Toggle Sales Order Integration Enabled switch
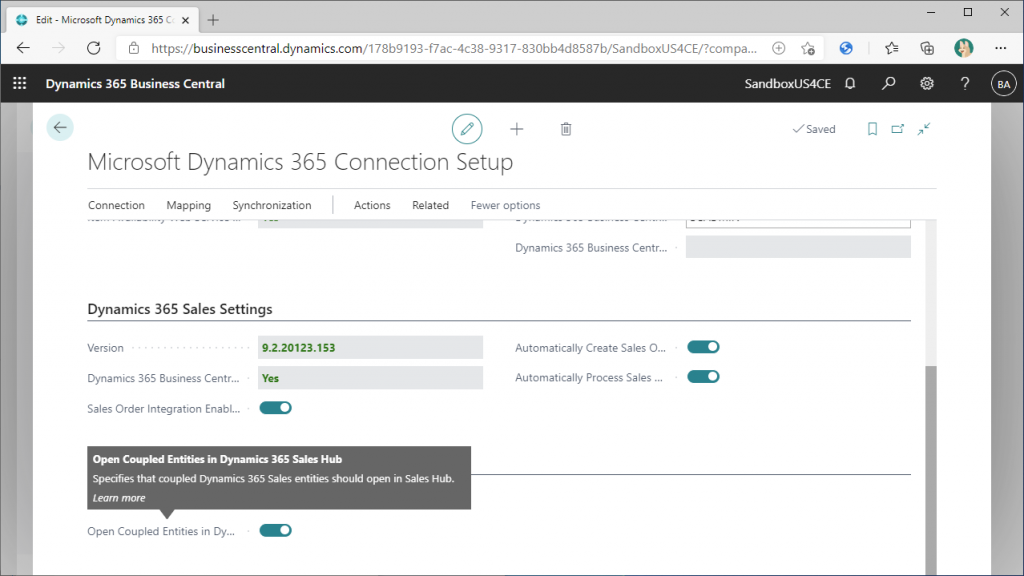 pyautogui.click(x=276, y=408)
